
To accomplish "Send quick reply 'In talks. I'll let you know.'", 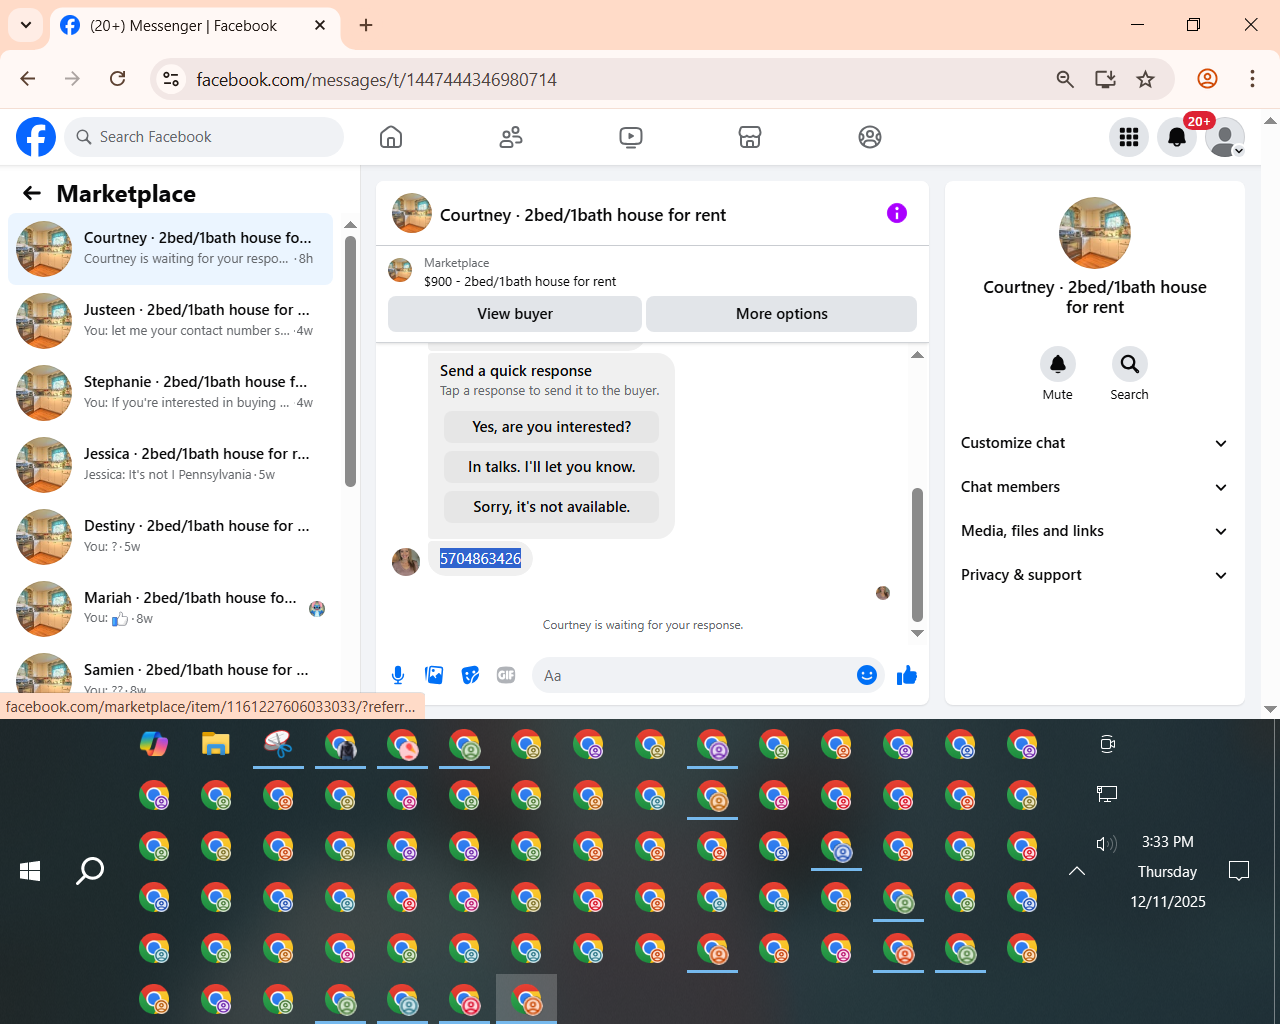I will 552,467.
